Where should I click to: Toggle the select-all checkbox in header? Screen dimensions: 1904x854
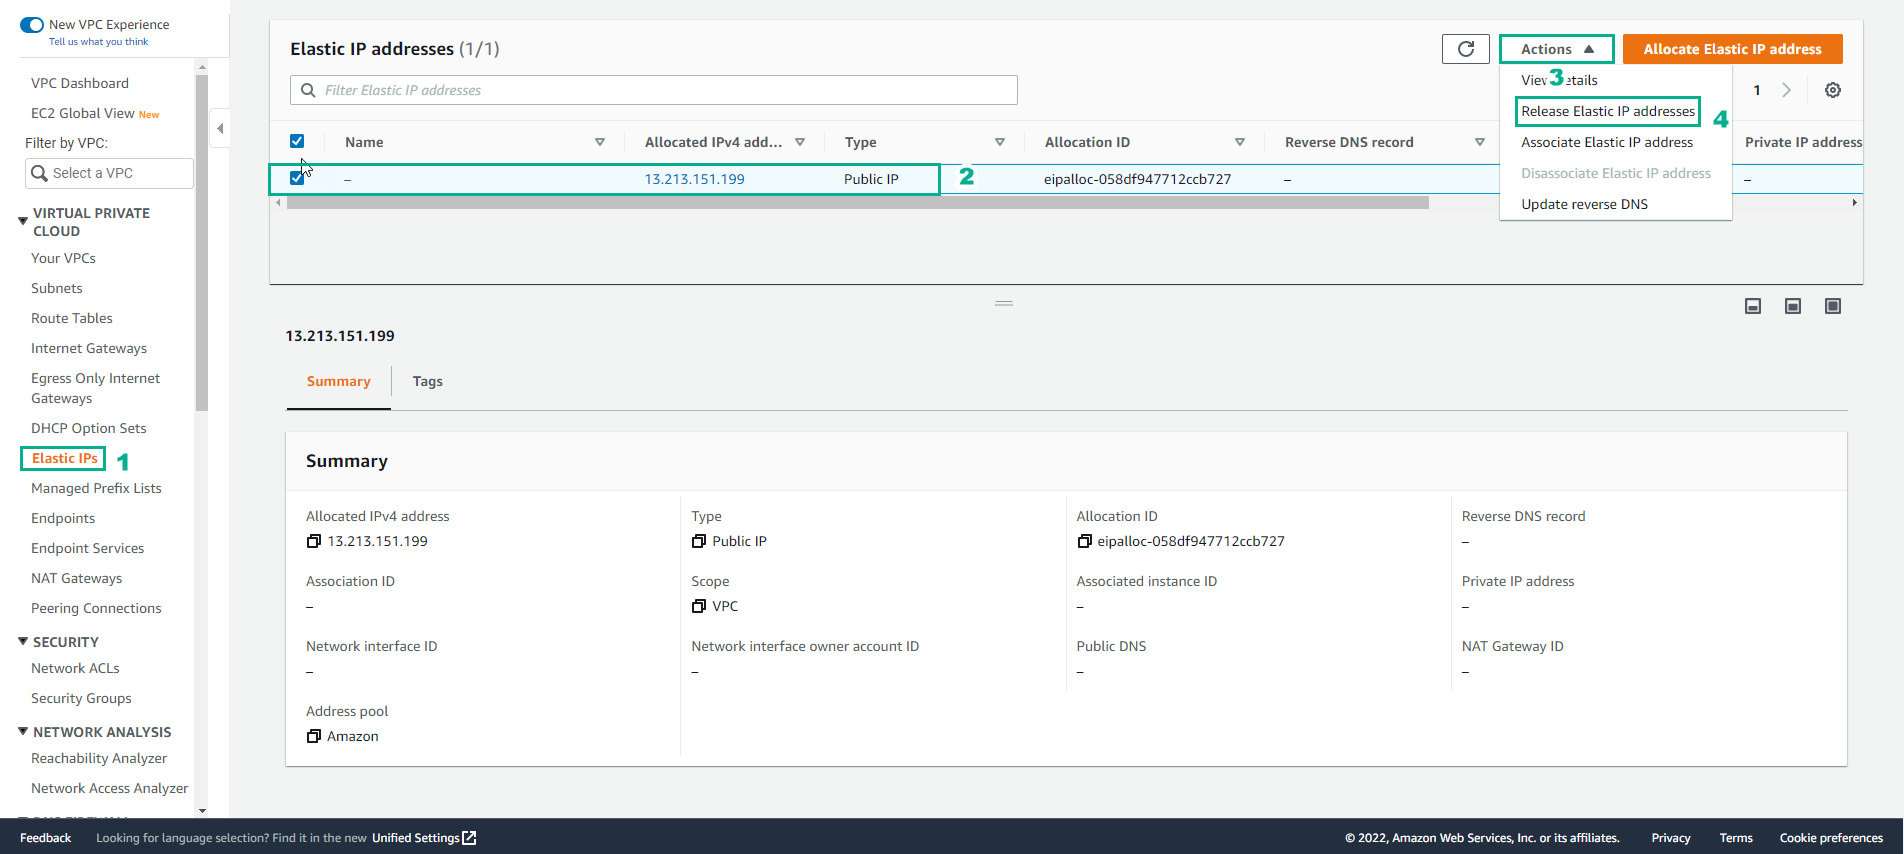click(x=297, y=141)
